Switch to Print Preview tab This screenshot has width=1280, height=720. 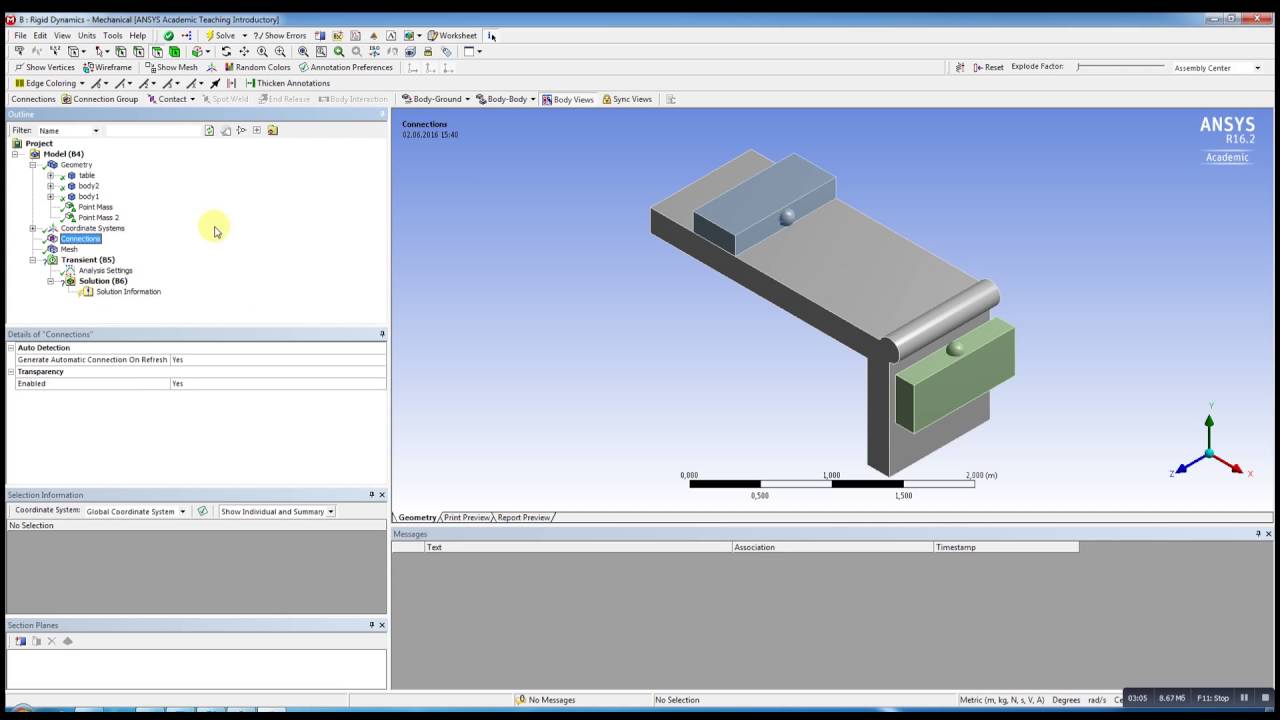(467, 518)
